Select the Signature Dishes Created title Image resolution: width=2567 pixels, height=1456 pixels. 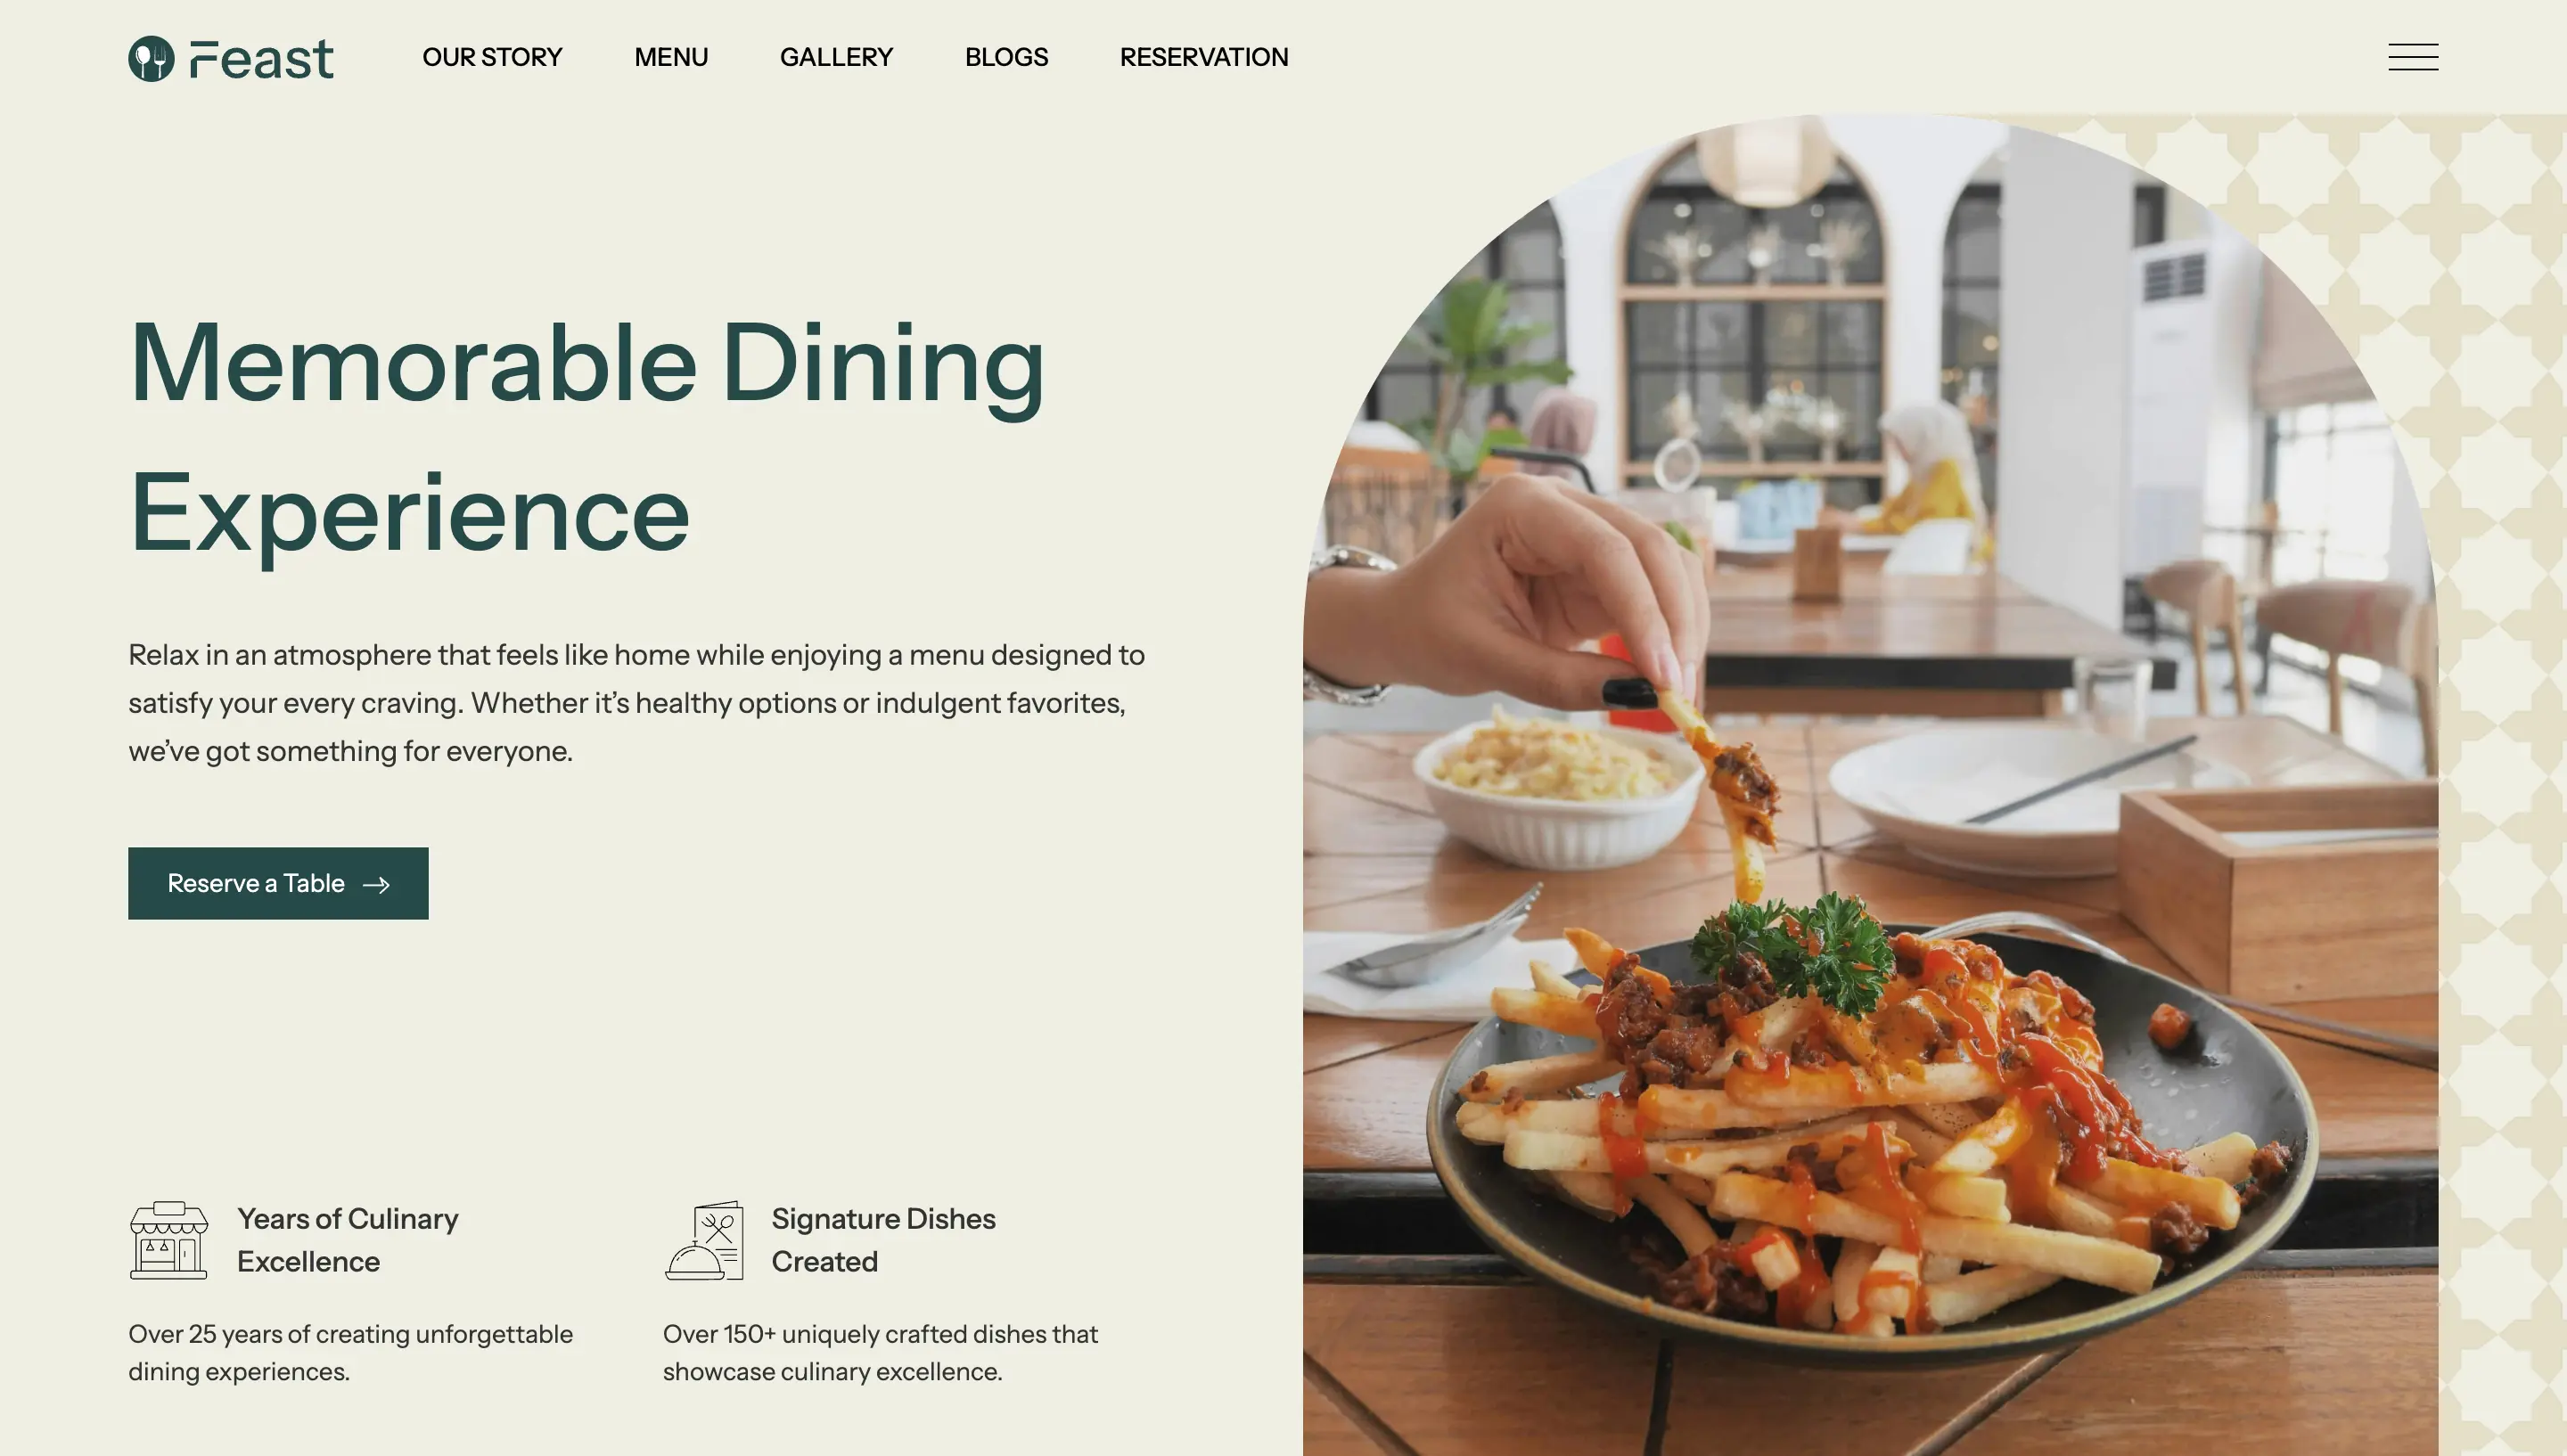click(x=883, y=1240)
